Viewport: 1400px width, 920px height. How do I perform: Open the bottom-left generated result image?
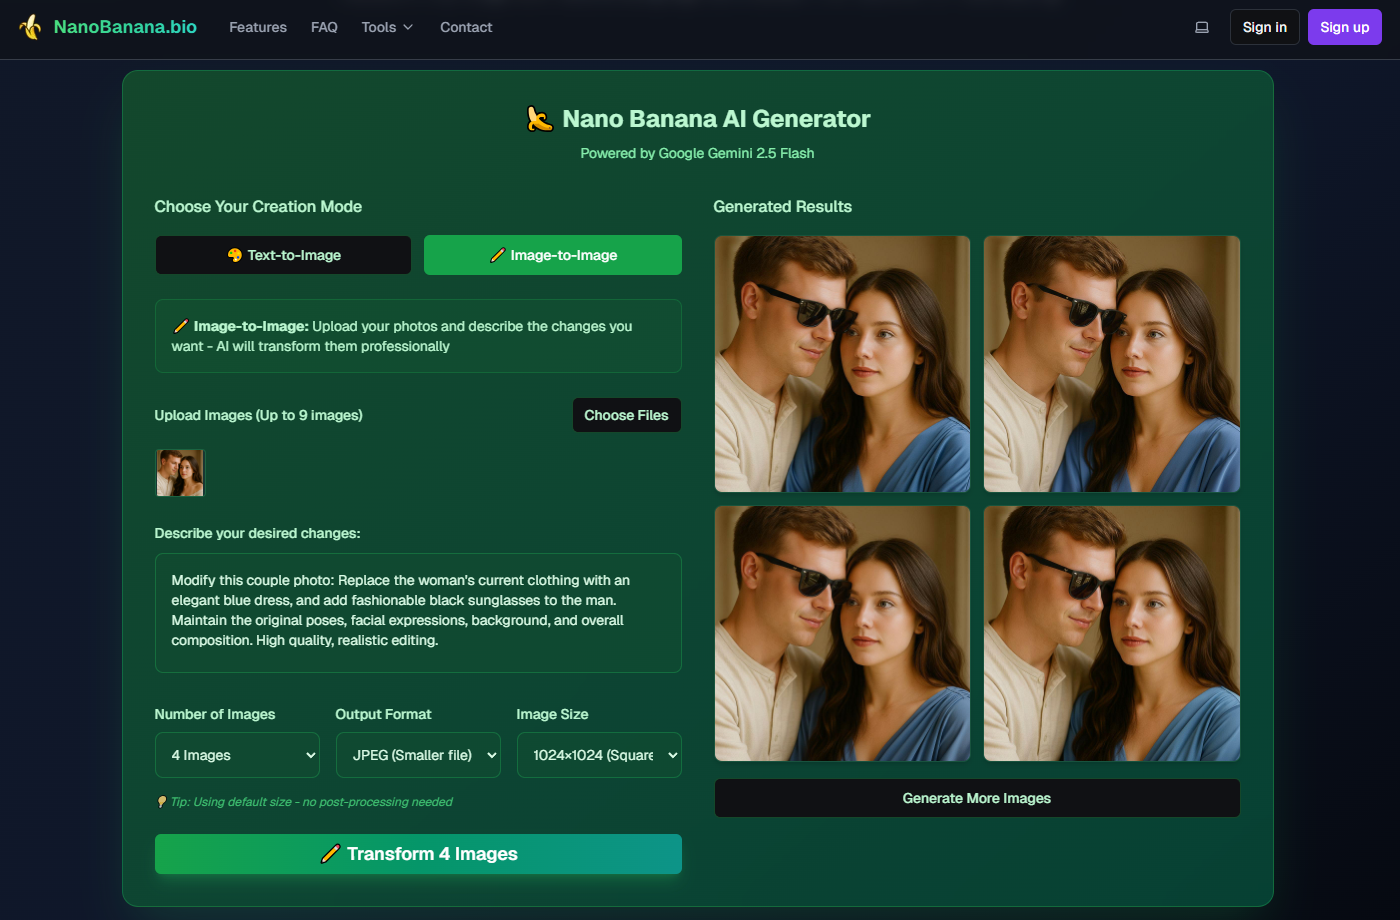tap(842, 634)
